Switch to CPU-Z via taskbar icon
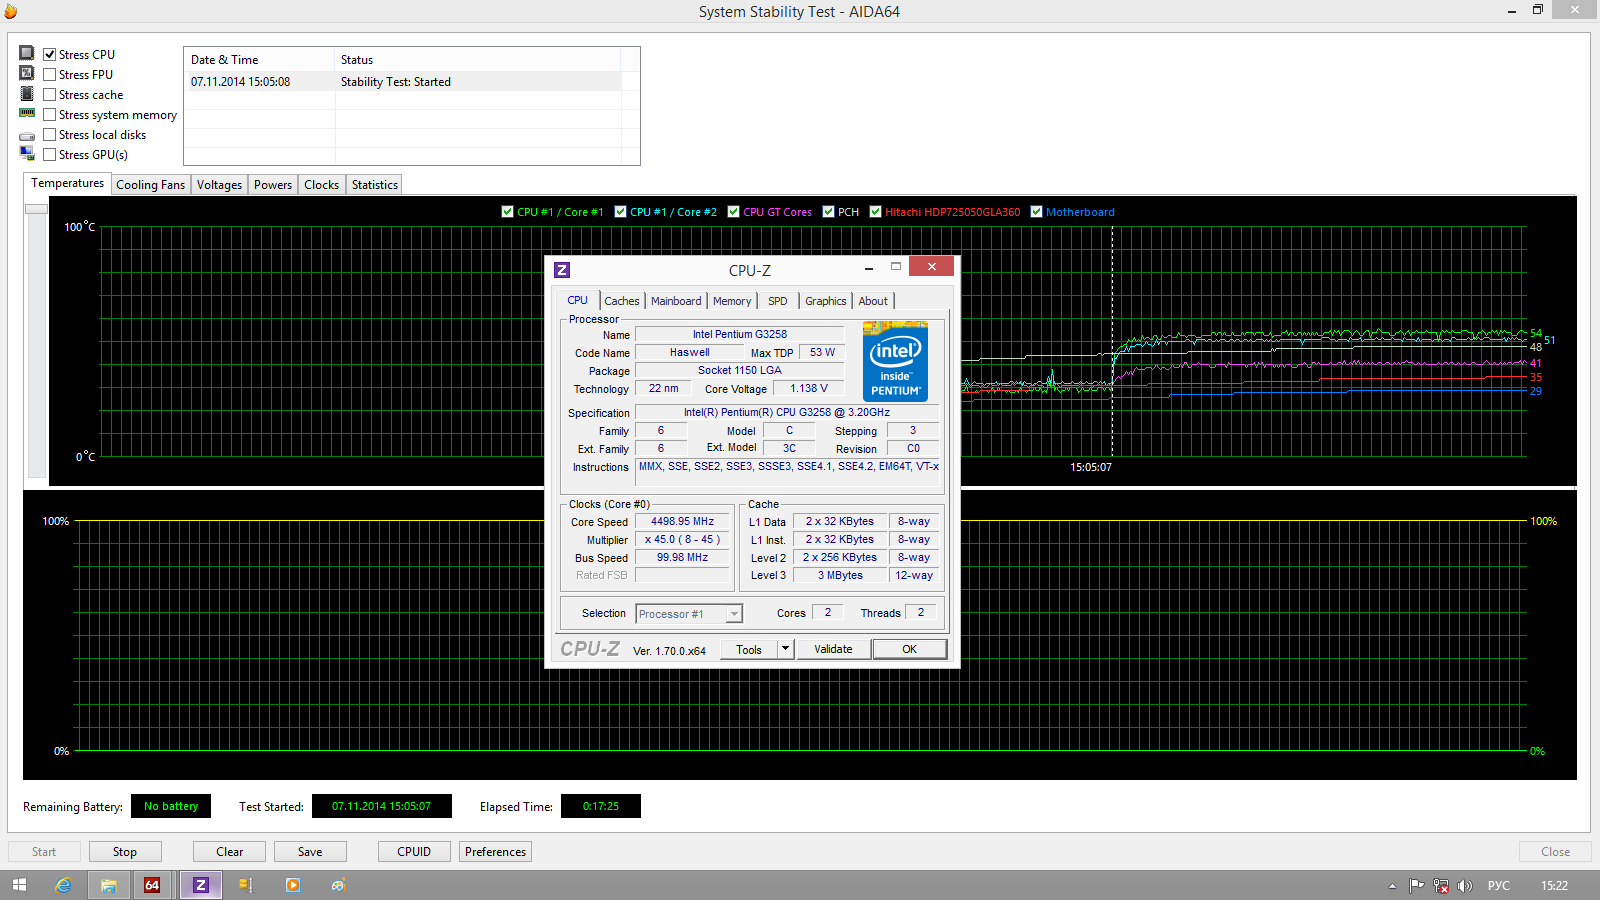 (200, 885)
